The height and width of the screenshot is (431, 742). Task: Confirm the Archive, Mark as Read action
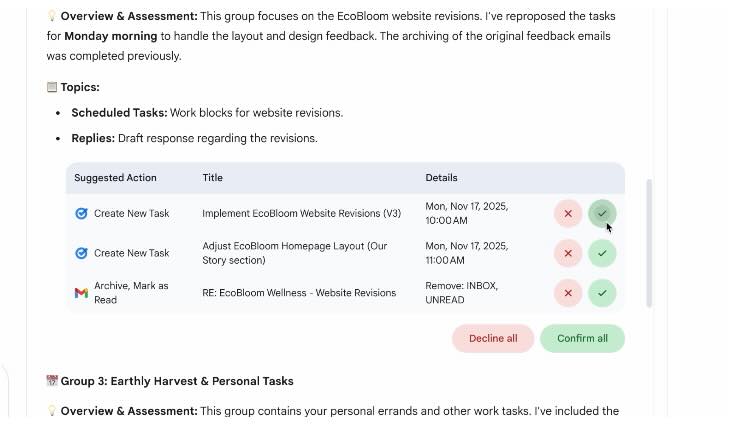pos(602,293)
